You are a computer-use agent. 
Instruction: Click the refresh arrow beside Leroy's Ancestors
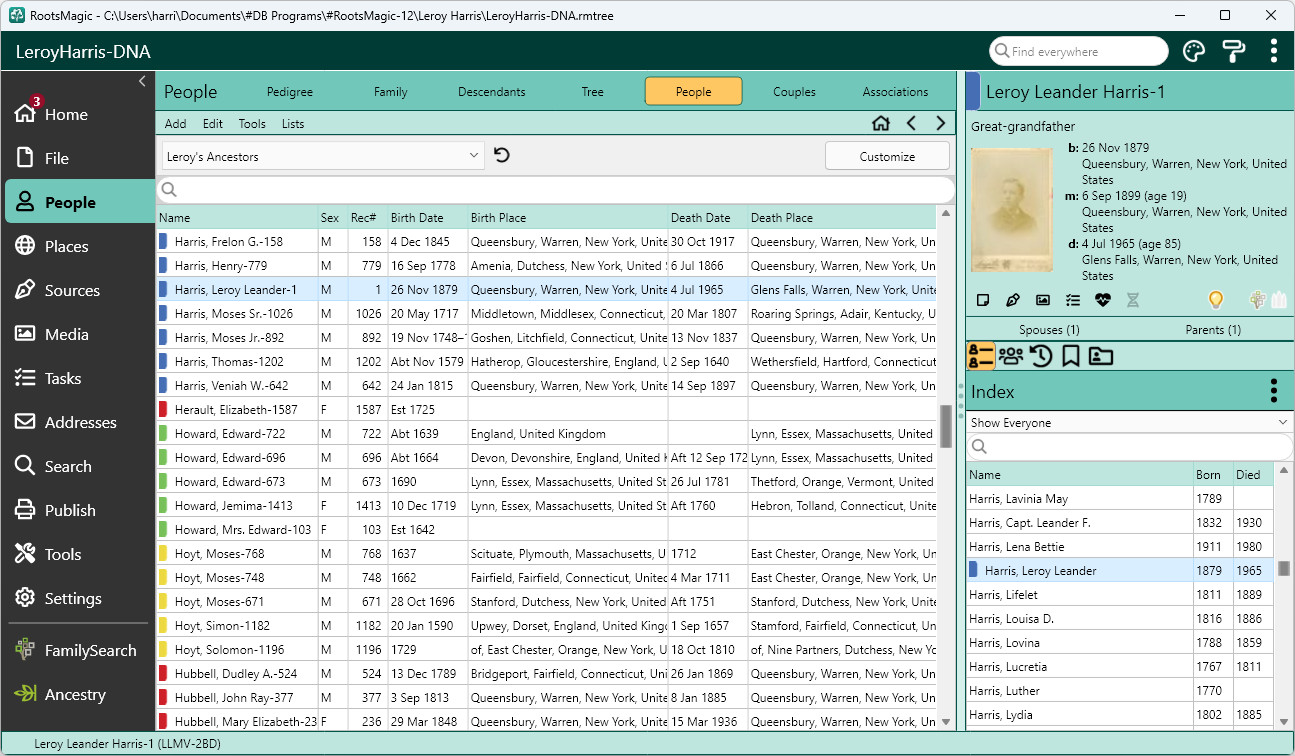coord(502,156)
